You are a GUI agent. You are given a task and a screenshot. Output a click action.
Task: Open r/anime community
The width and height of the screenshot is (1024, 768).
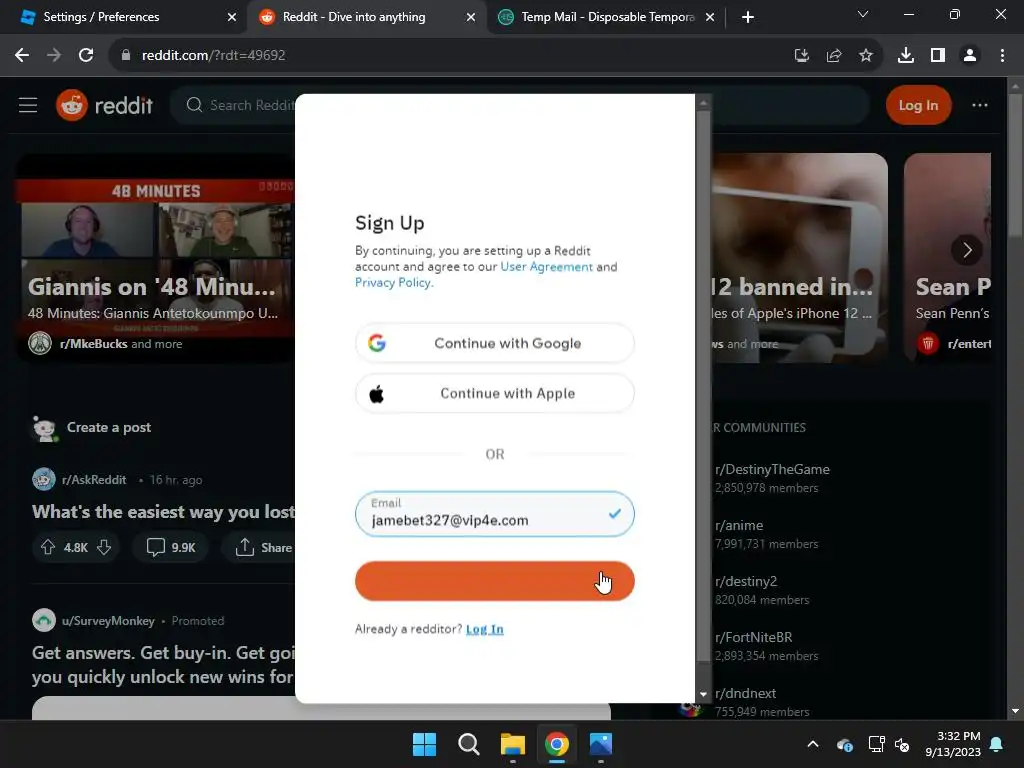(x=739, y=525)
